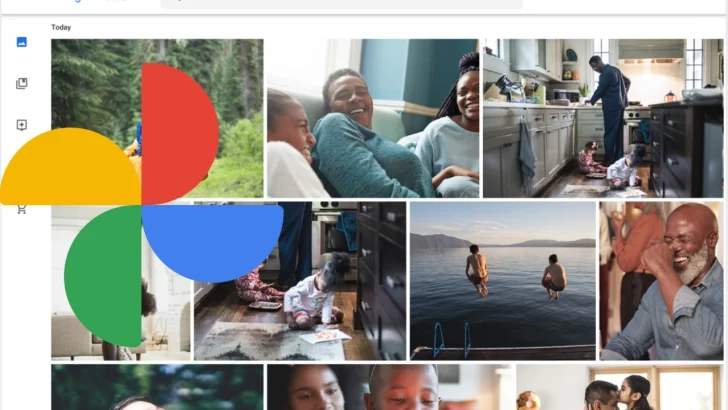Open the living room sofa photo

click(121, 281)
